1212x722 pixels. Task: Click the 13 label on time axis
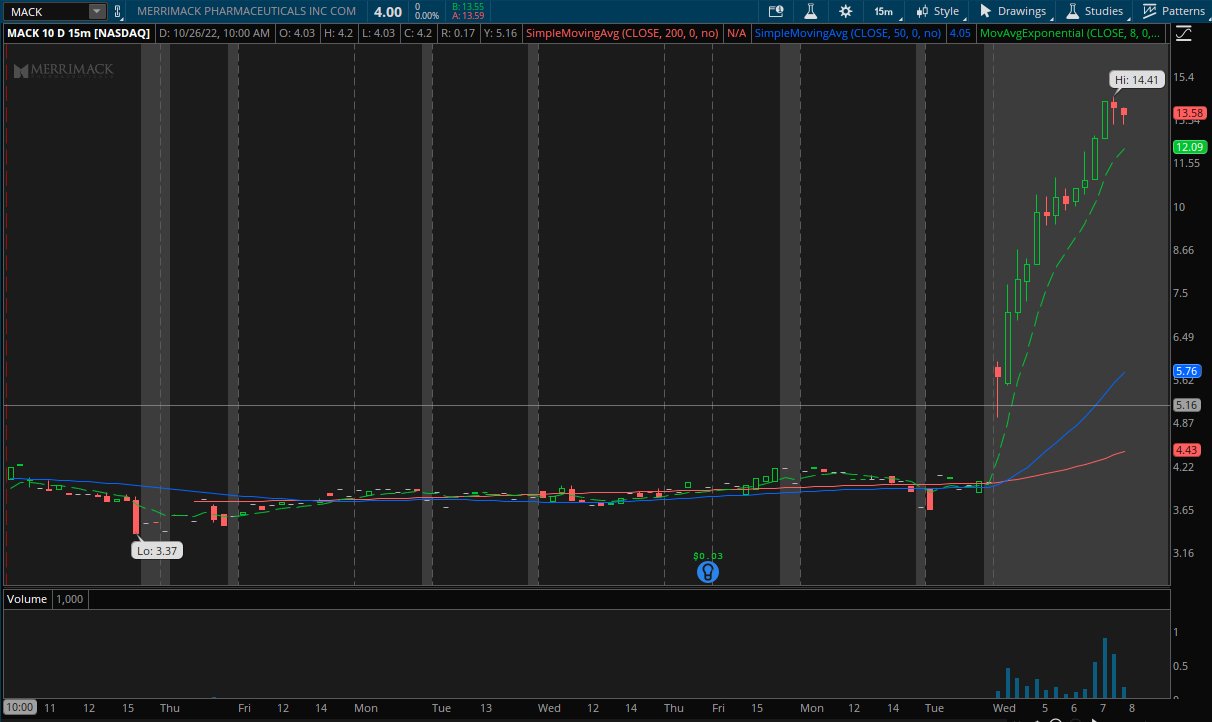tap(485, 708)
